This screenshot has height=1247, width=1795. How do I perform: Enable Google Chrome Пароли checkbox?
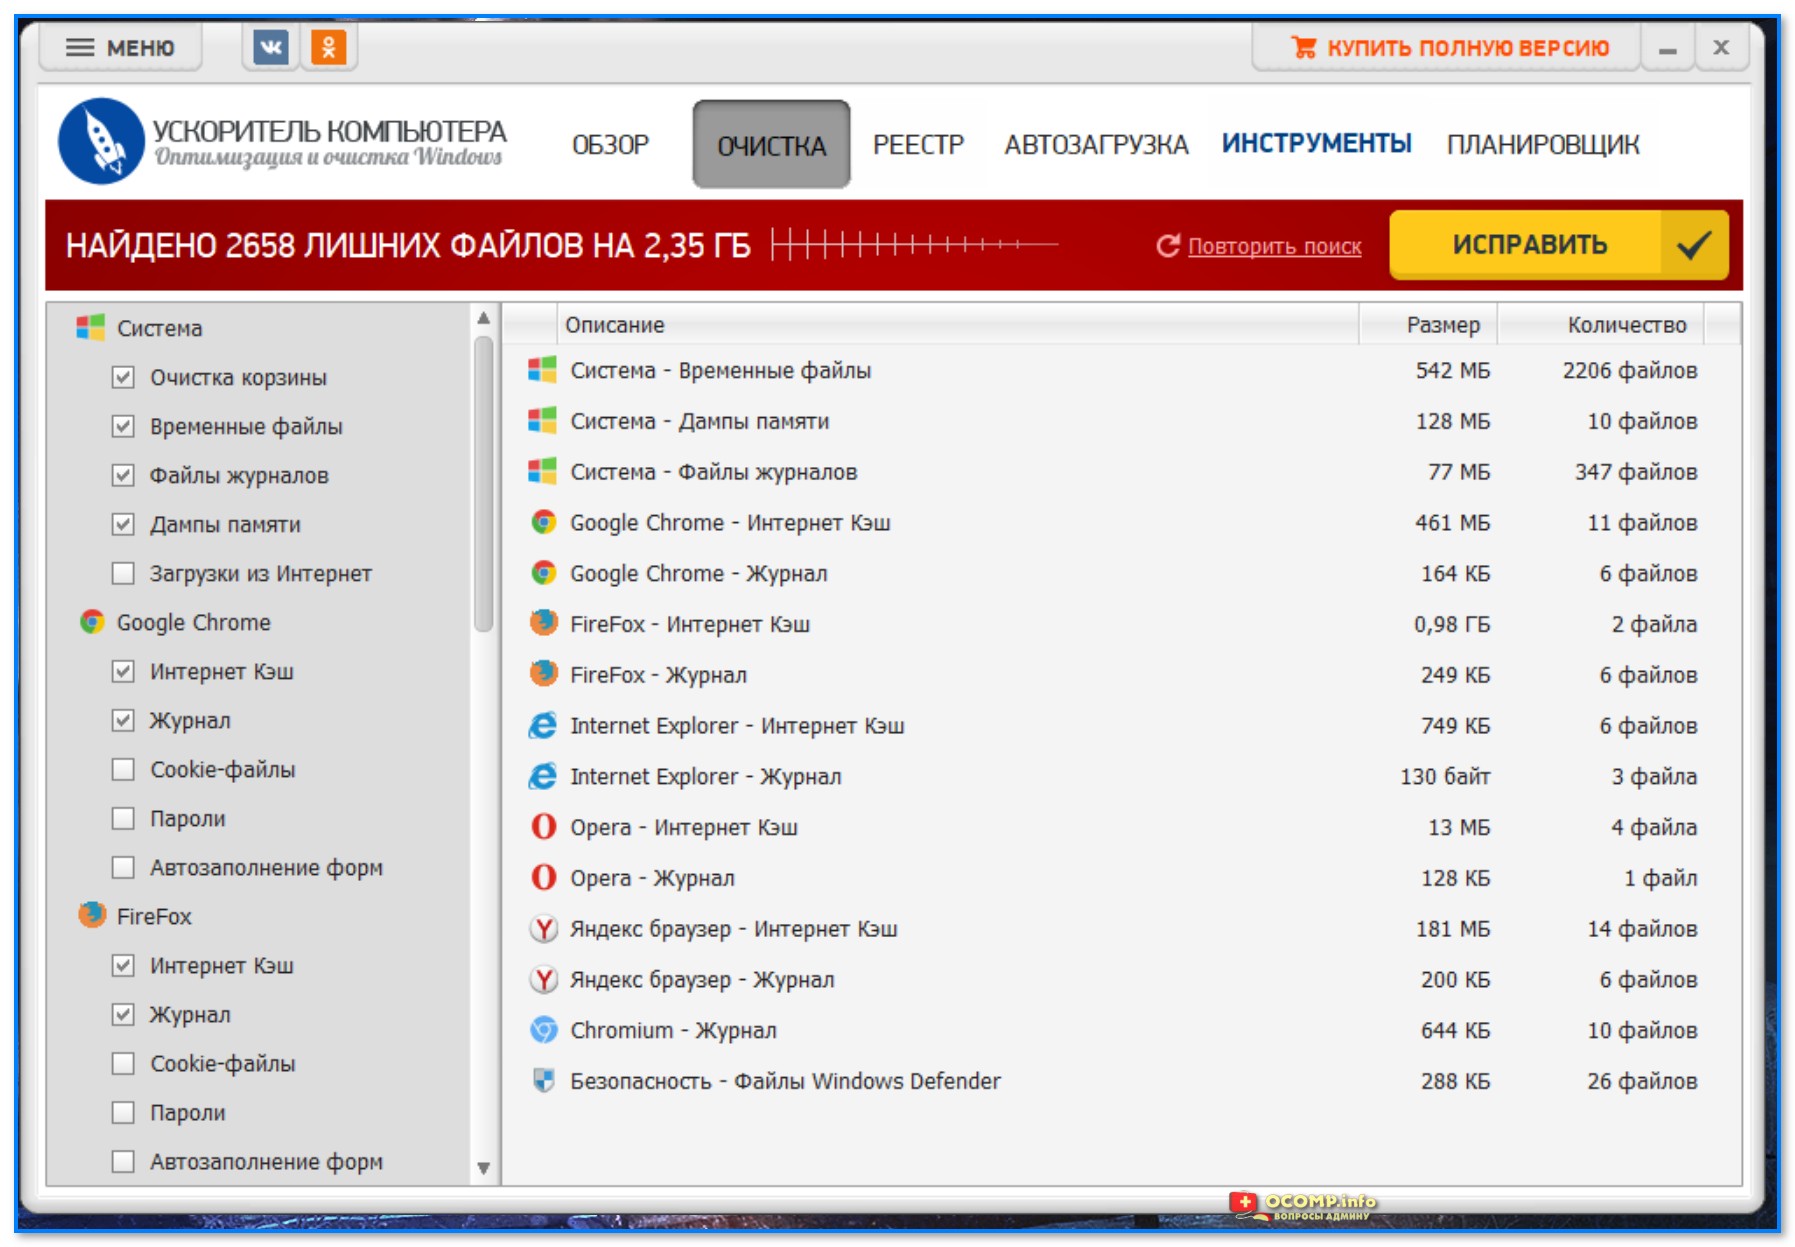pos(123,818)
